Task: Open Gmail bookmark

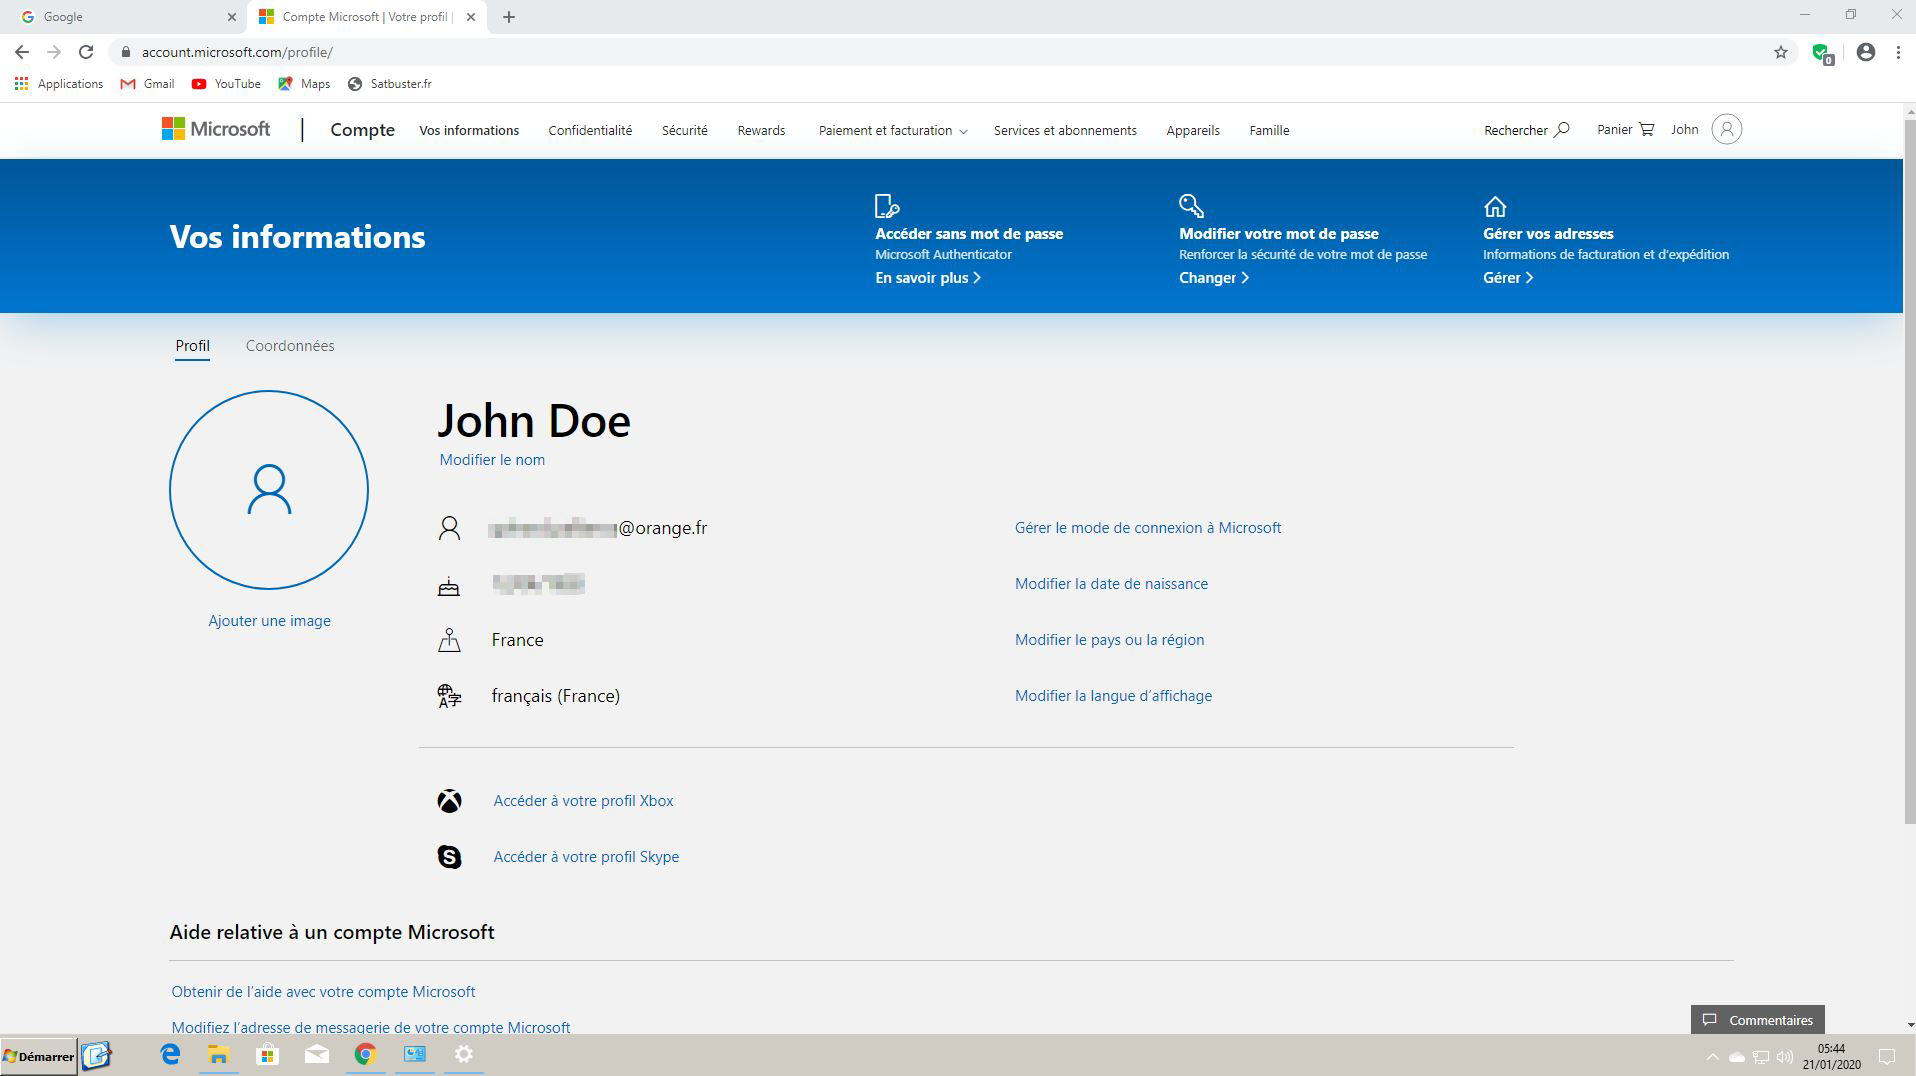Action: pos(147,84)
